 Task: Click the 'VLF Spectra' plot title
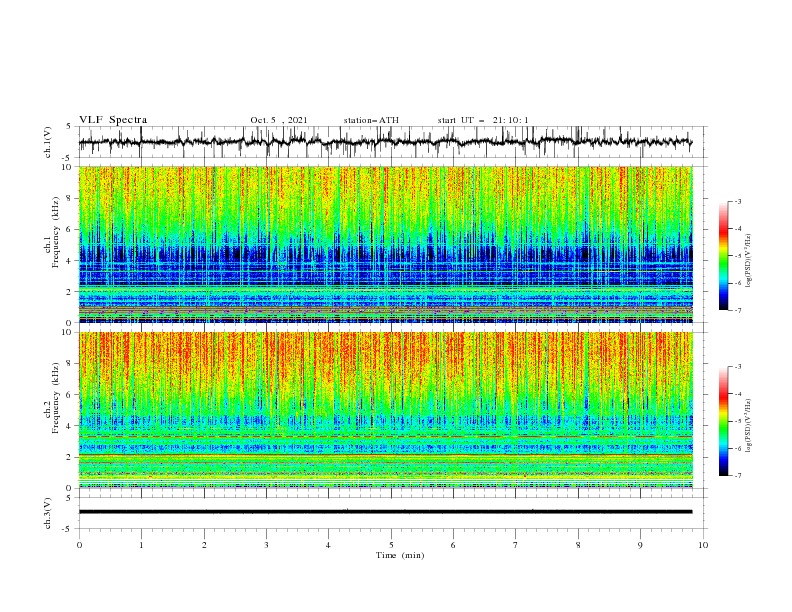pos(113,120)
